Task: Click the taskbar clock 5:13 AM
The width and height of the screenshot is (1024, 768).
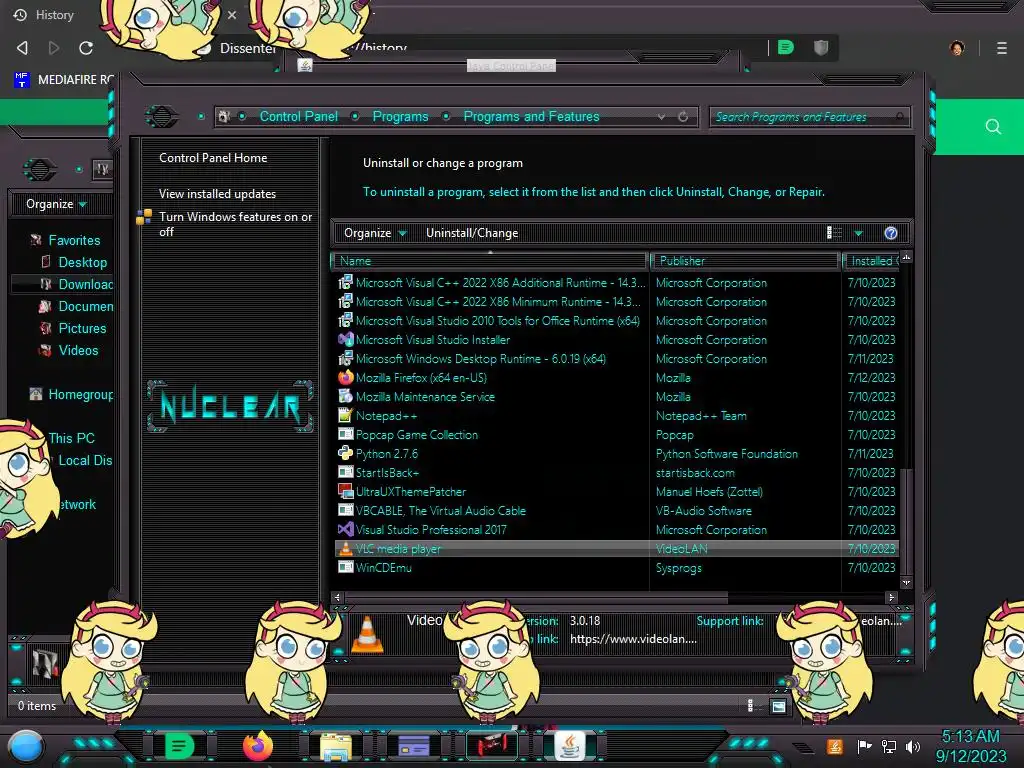Action: coord(970,737)
